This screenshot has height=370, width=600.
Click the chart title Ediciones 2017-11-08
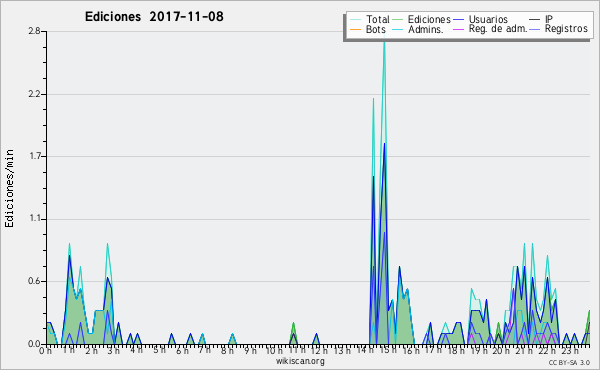click(154, 17)
